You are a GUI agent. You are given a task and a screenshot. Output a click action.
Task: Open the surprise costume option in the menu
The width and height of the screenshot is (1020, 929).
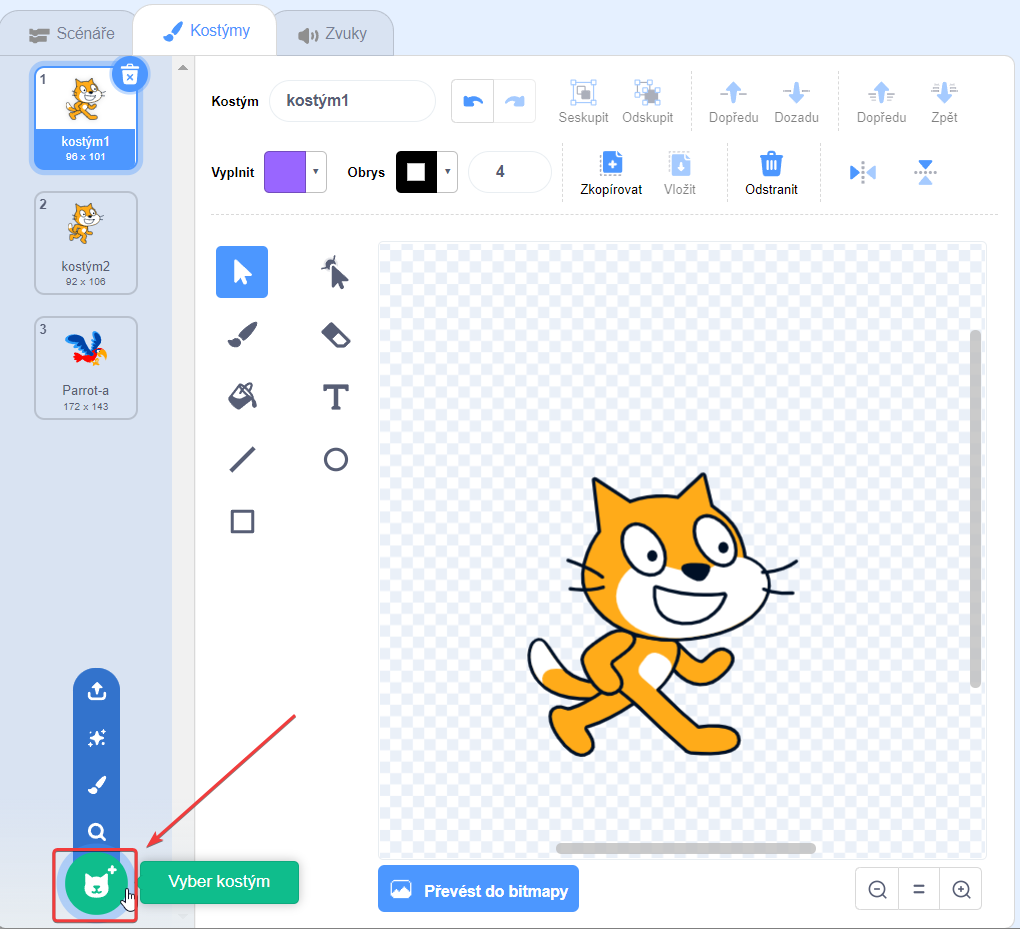[x=96, y=738]
